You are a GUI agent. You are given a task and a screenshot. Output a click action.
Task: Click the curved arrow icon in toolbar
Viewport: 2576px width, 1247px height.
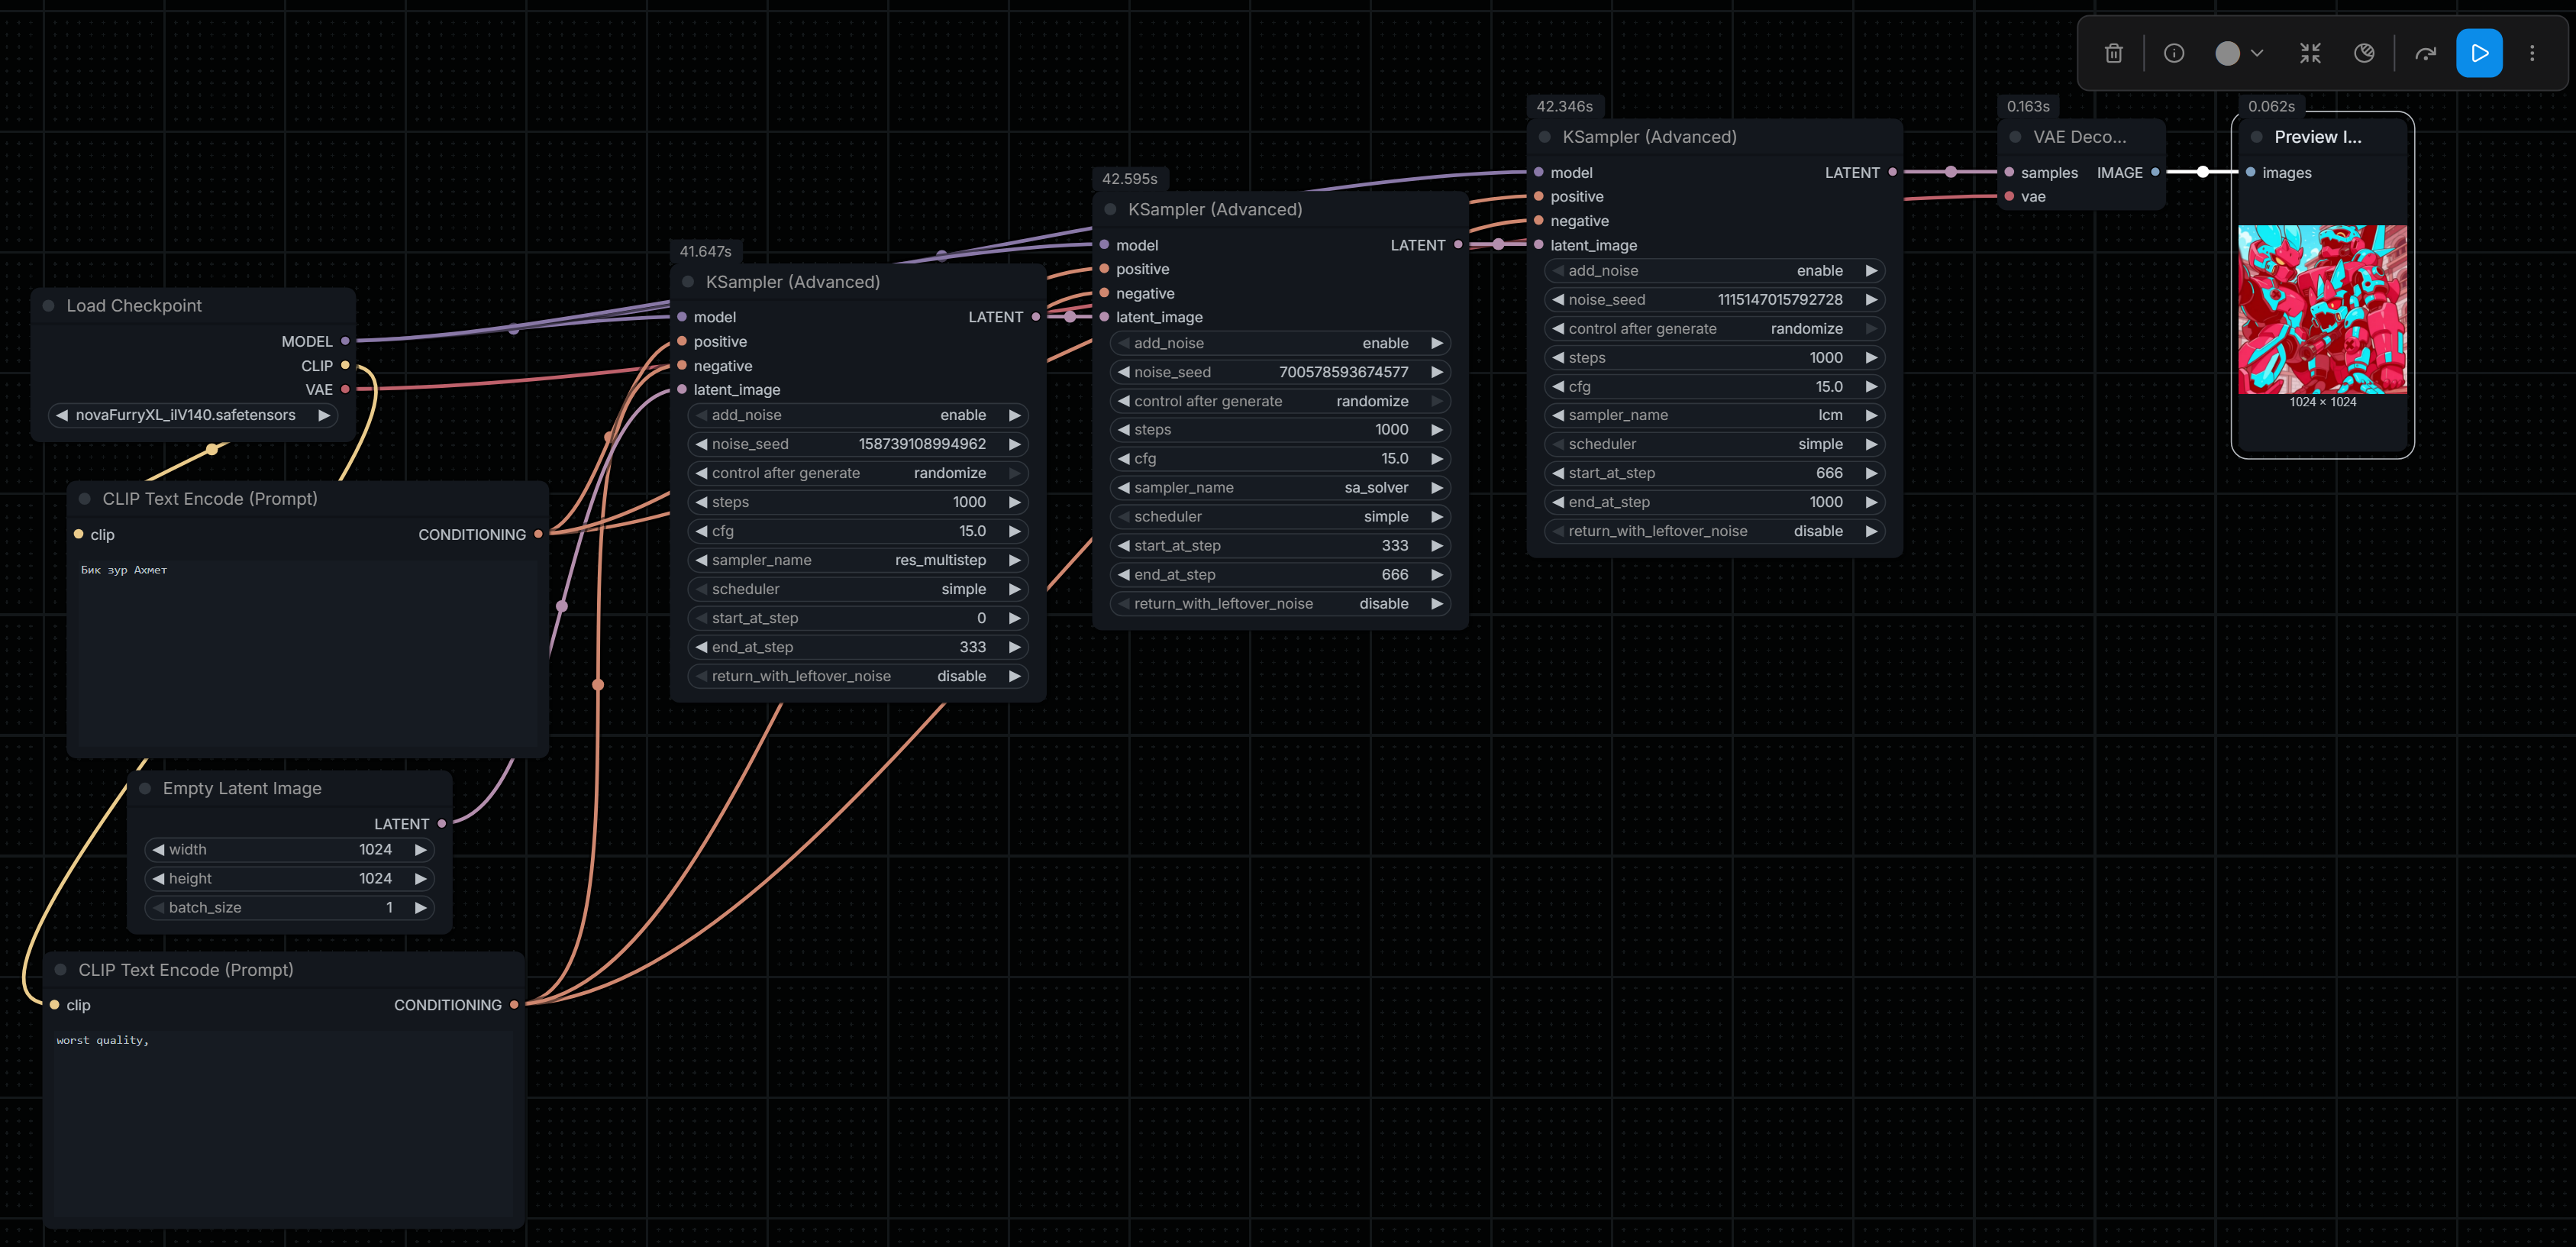click(2425, 53)
